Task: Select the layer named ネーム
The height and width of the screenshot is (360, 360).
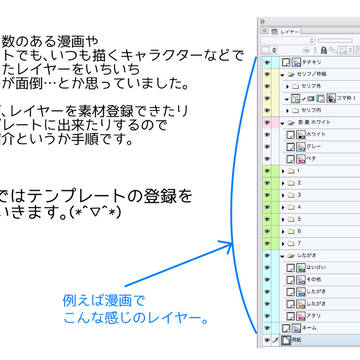Action: click(309, 327)
